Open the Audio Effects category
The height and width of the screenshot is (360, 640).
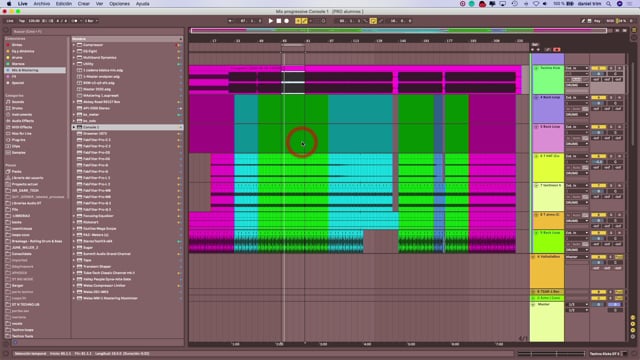click(23, 121)
